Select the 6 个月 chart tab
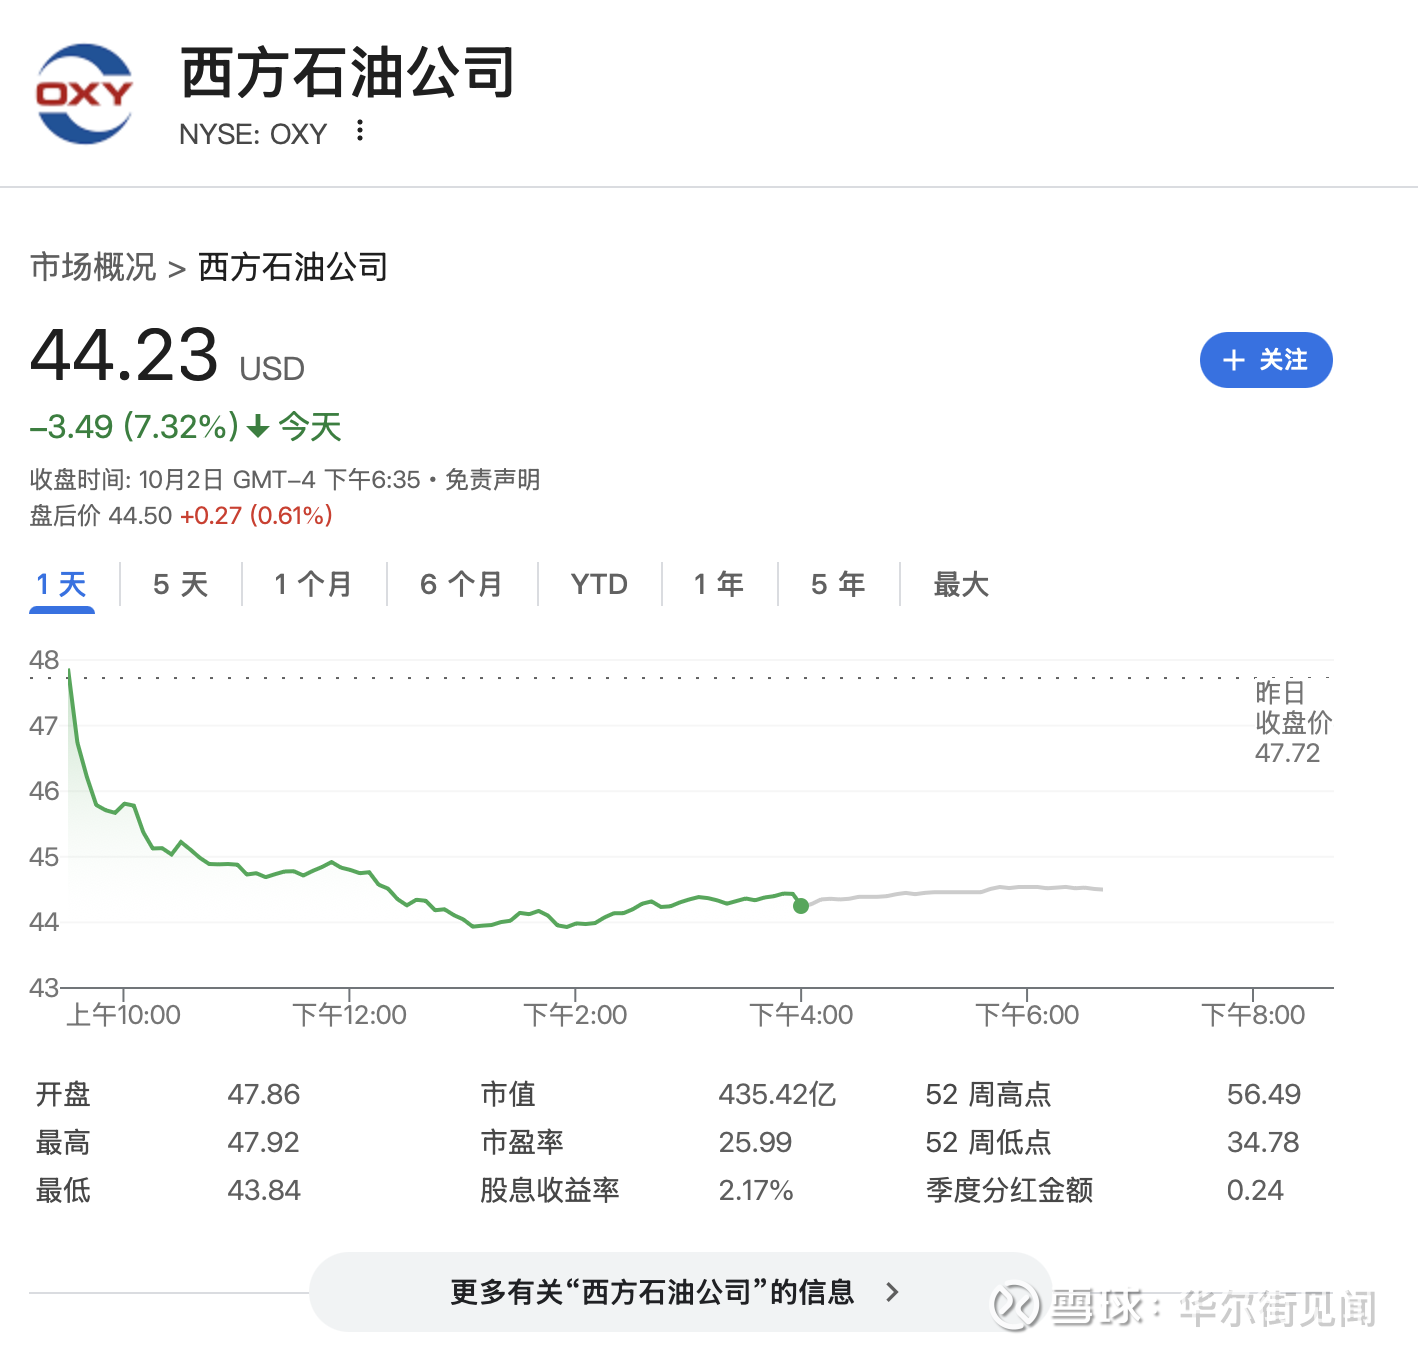Image resolution: width=1418 pixels, height=1352 pixels. 462,584
